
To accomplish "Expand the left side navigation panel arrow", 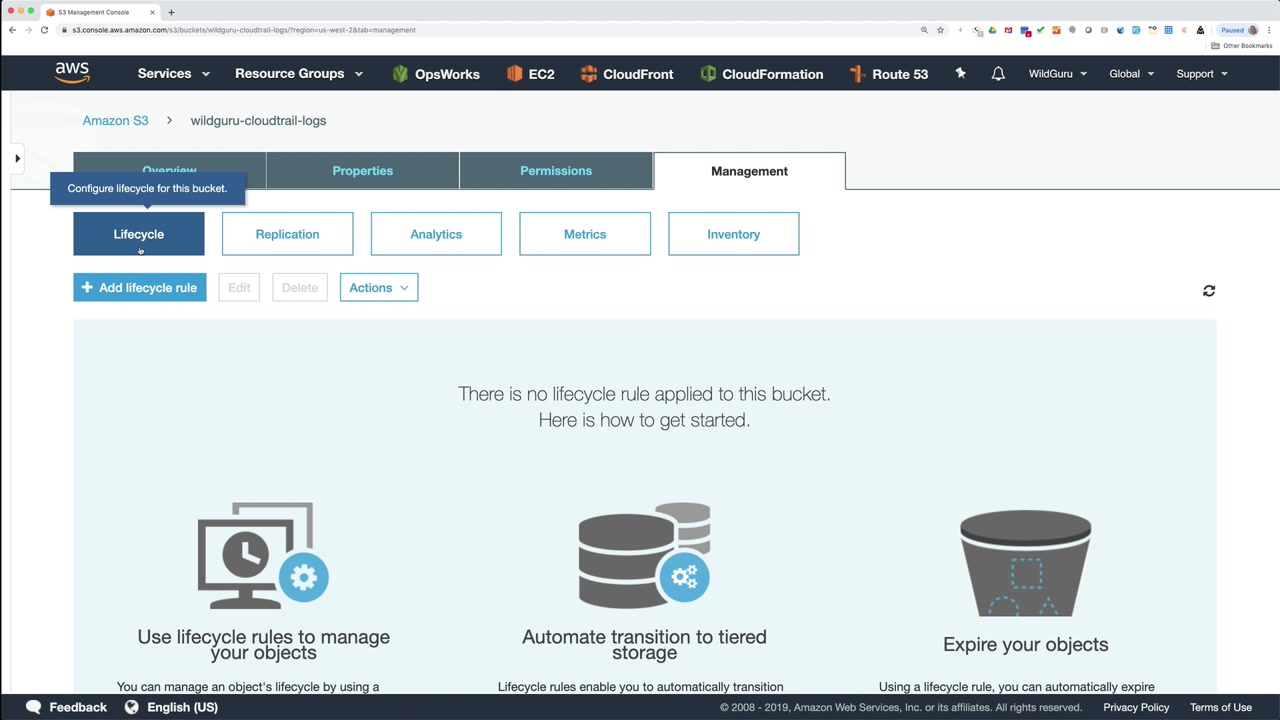I will (17, 158).
